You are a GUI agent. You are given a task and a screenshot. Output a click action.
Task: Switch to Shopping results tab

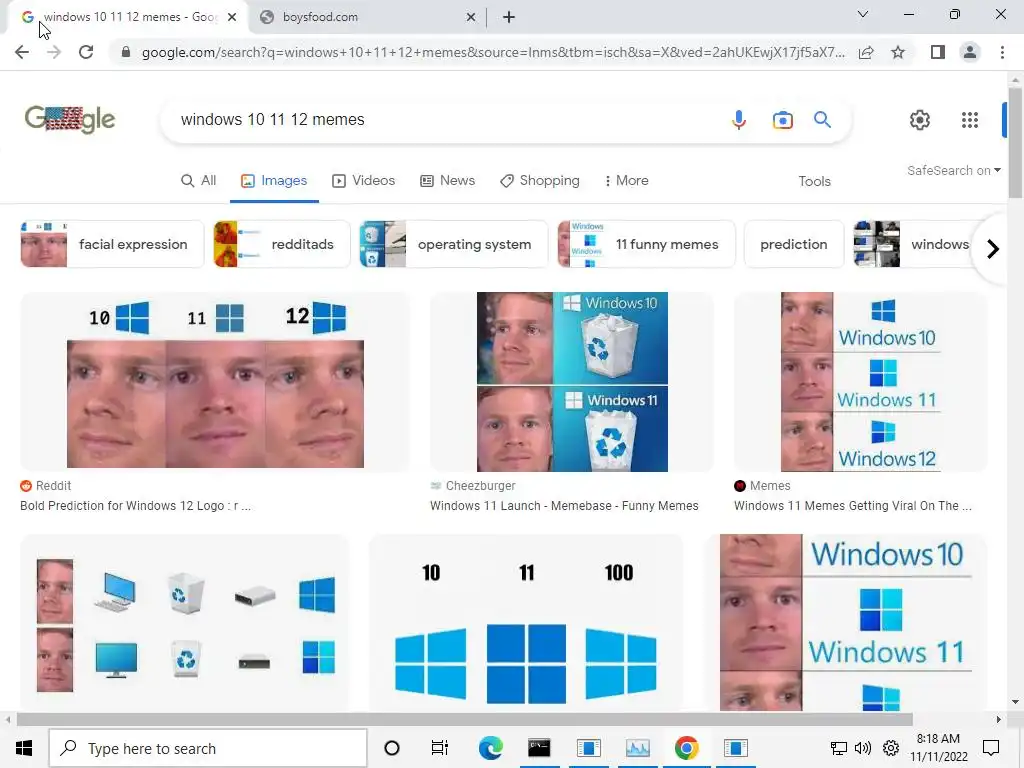539,181
